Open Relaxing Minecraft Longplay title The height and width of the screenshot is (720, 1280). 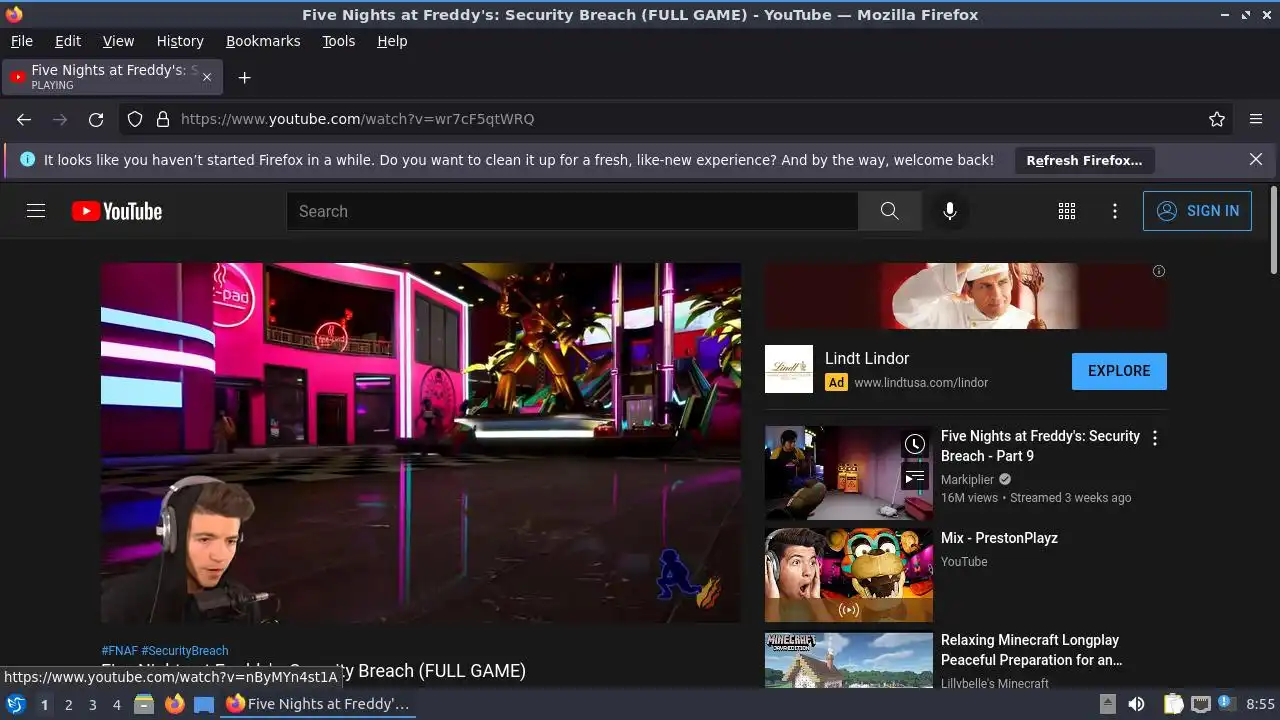tap(1031, 650)
